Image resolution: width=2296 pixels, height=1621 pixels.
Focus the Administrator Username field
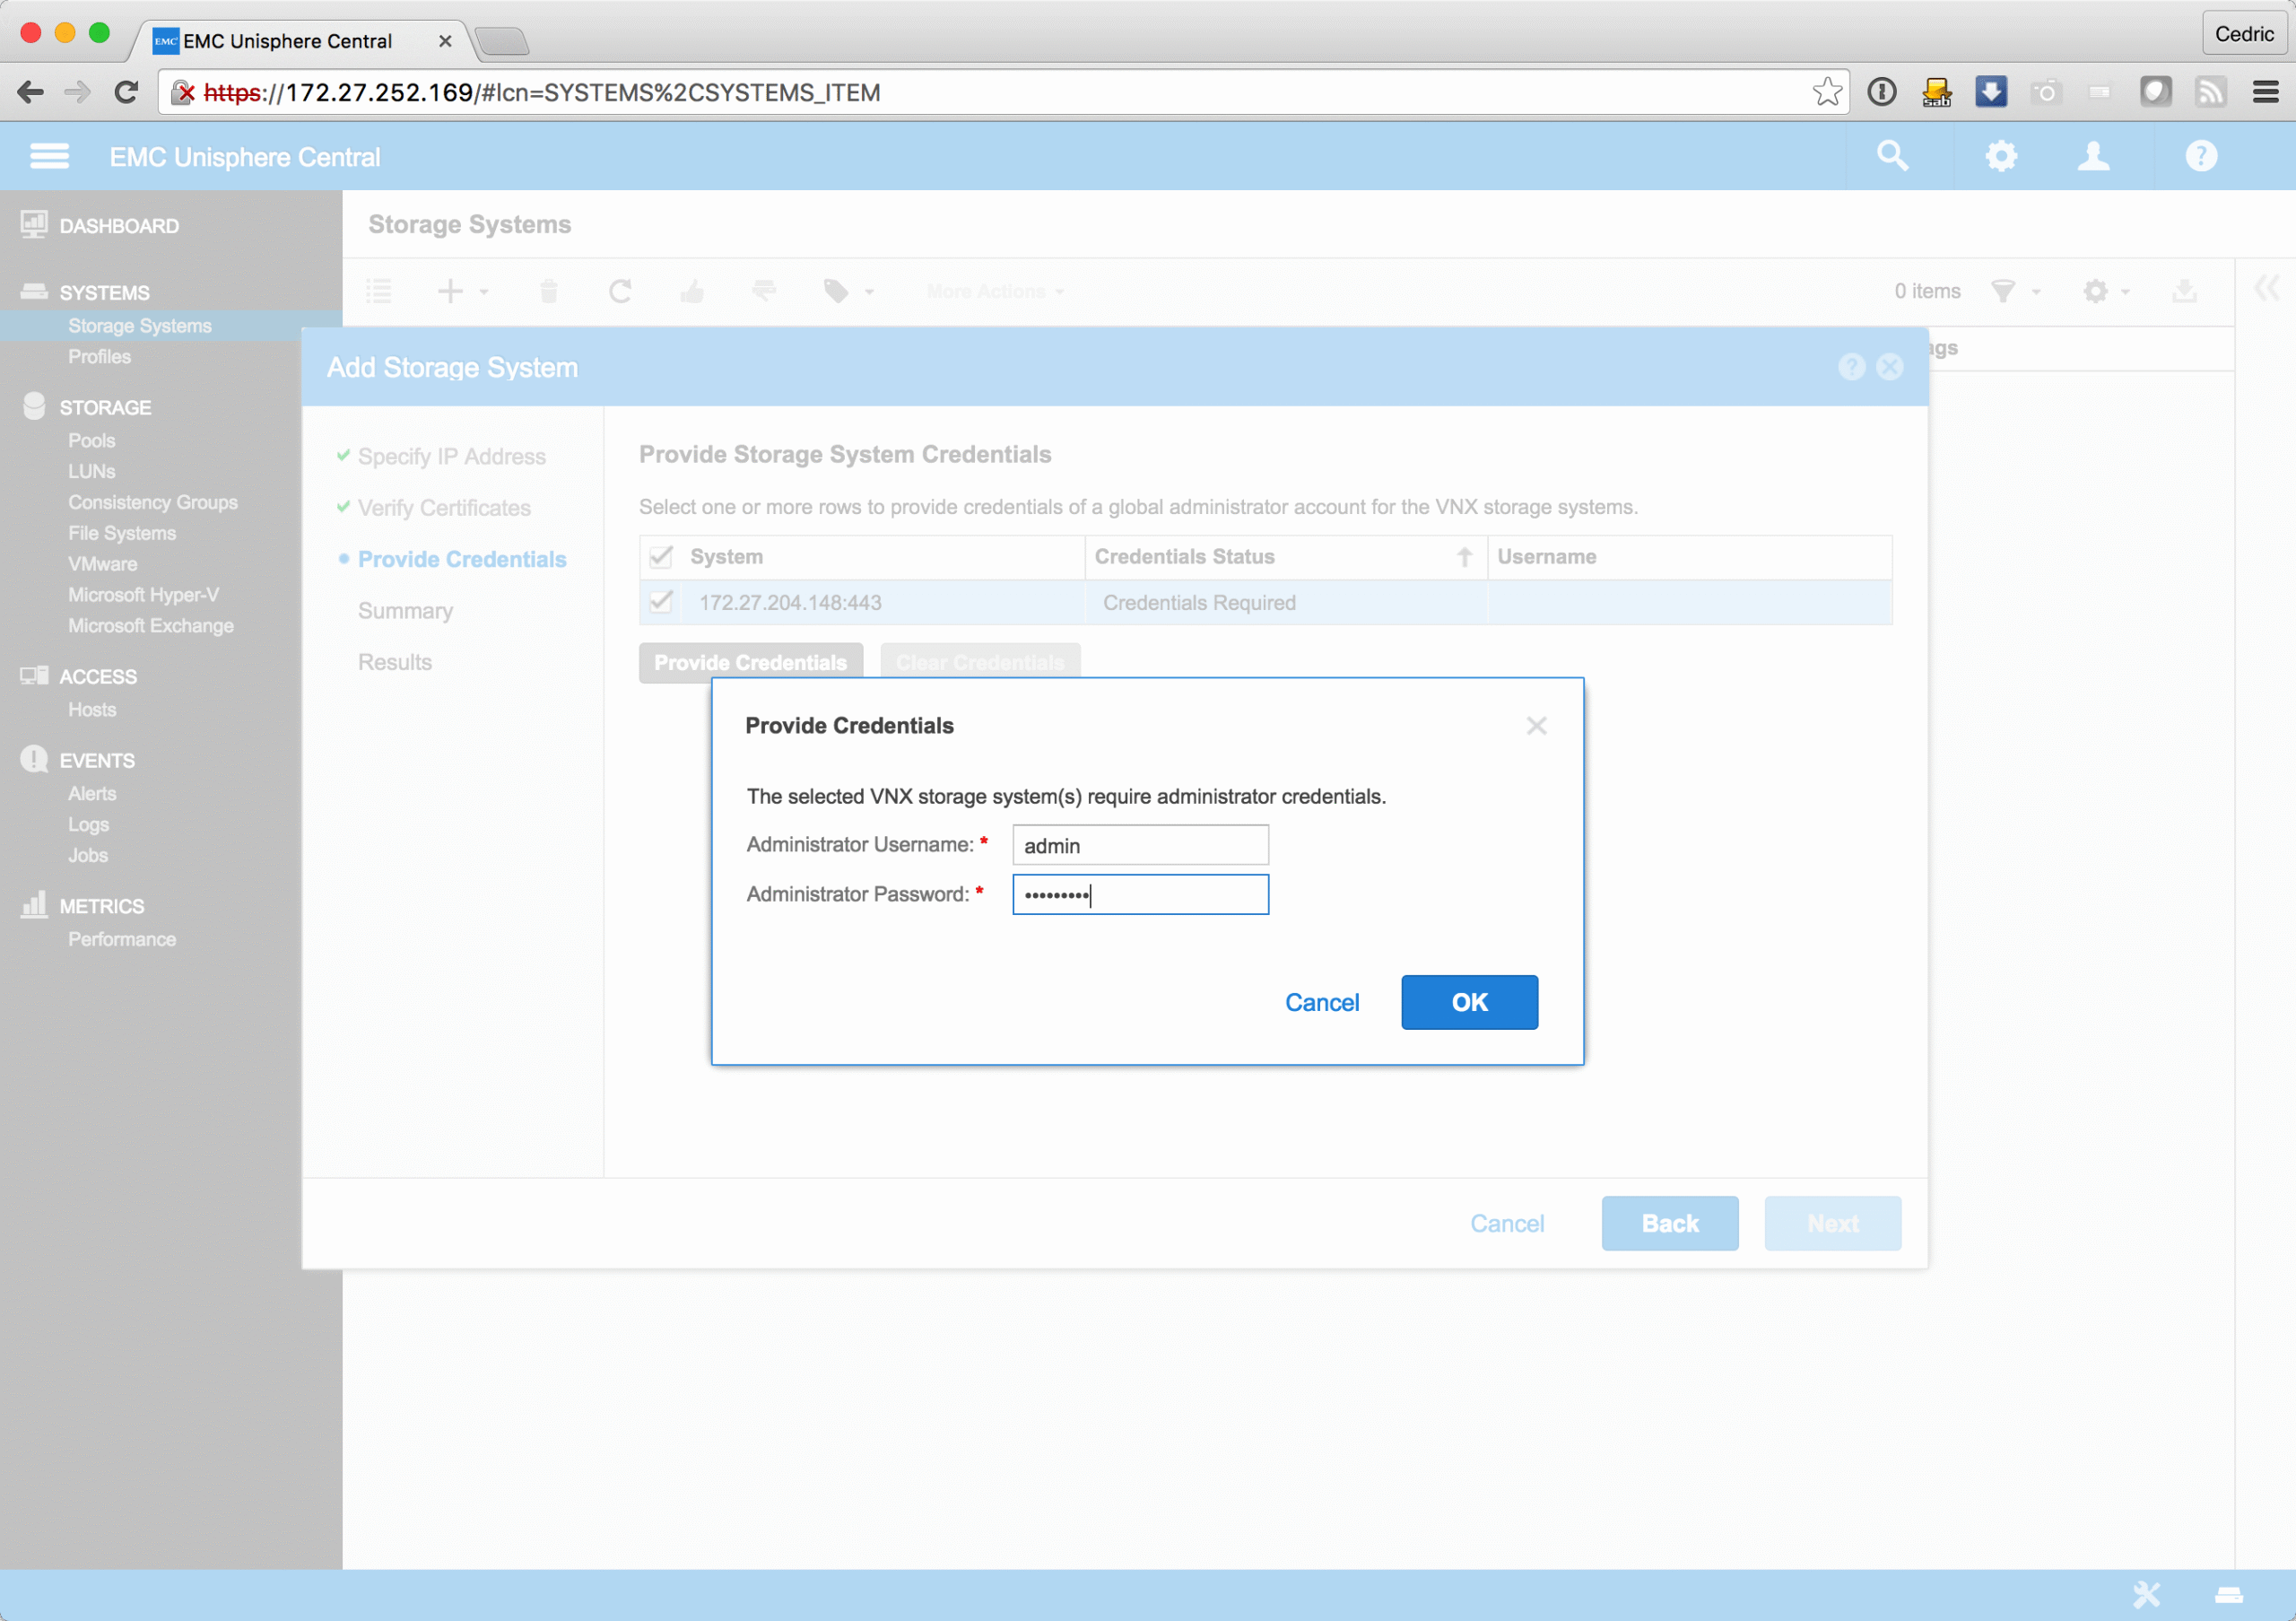coord(1141,845)
